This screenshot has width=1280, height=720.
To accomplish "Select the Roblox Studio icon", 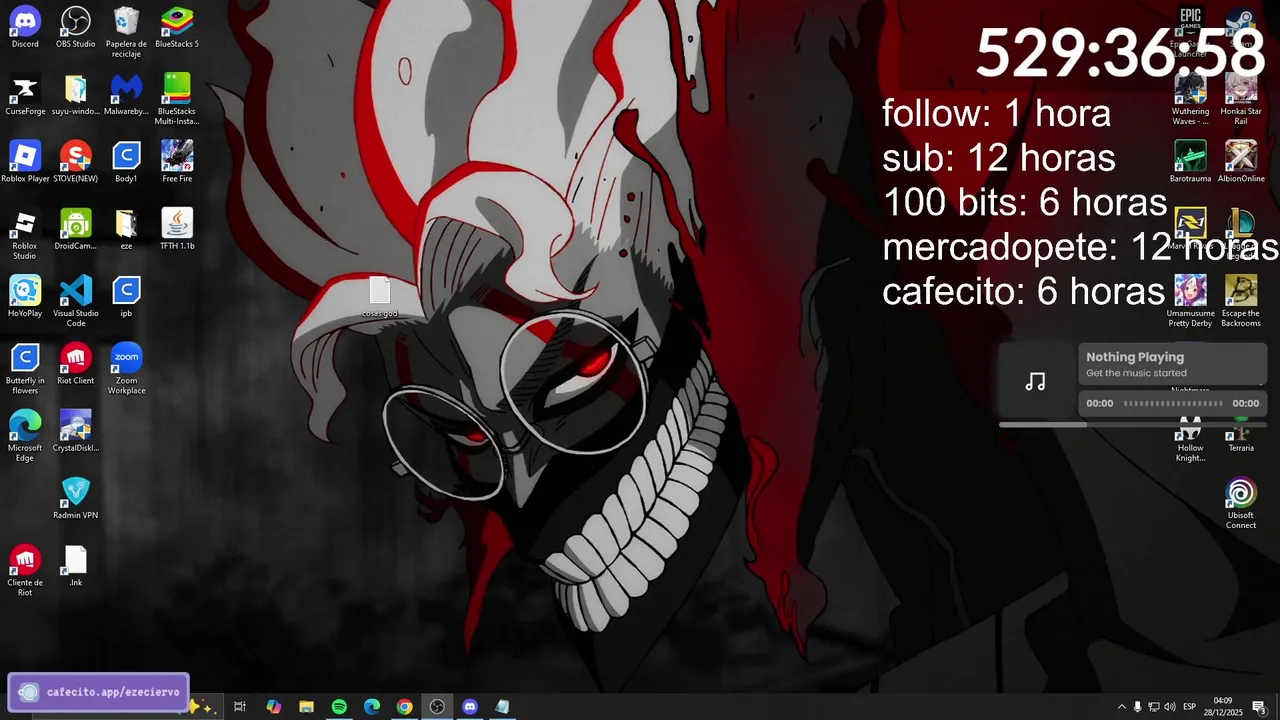I will [x=25, y=235].
